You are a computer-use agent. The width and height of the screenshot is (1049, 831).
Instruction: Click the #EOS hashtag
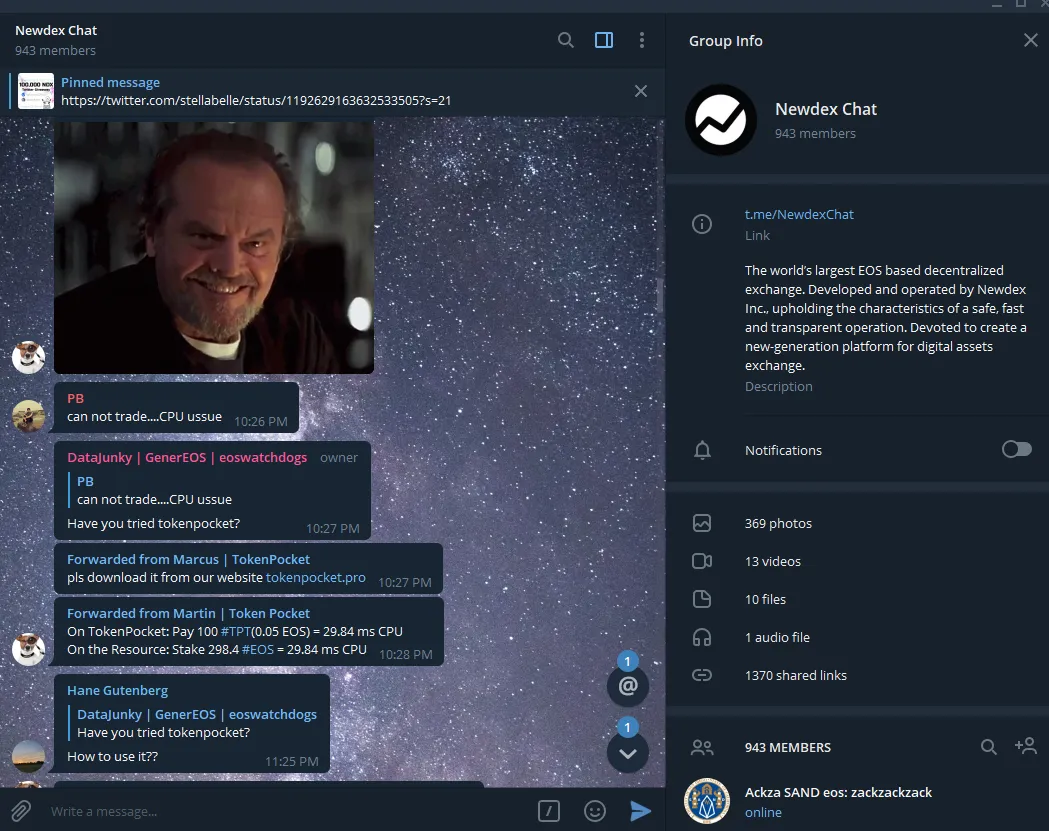[258, 650]
